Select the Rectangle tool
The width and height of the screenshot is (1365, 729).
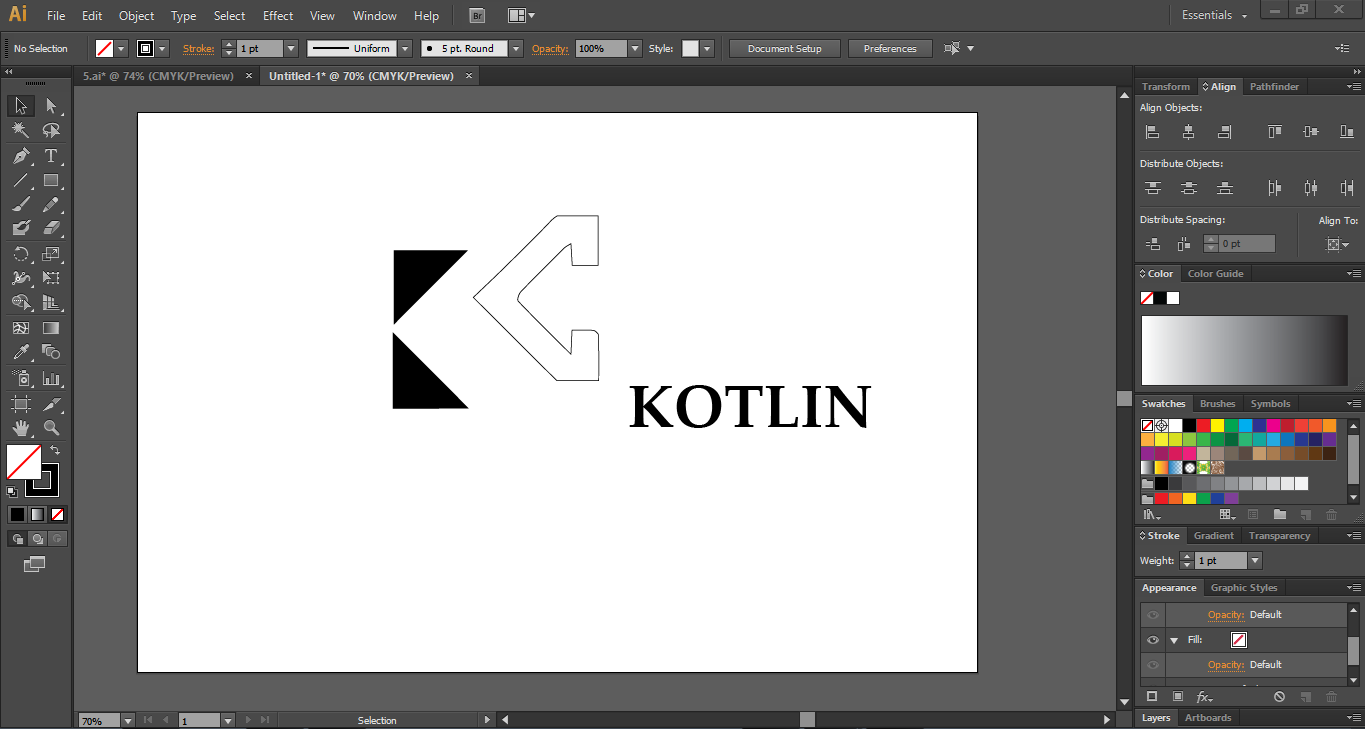[x=51, y=181]
